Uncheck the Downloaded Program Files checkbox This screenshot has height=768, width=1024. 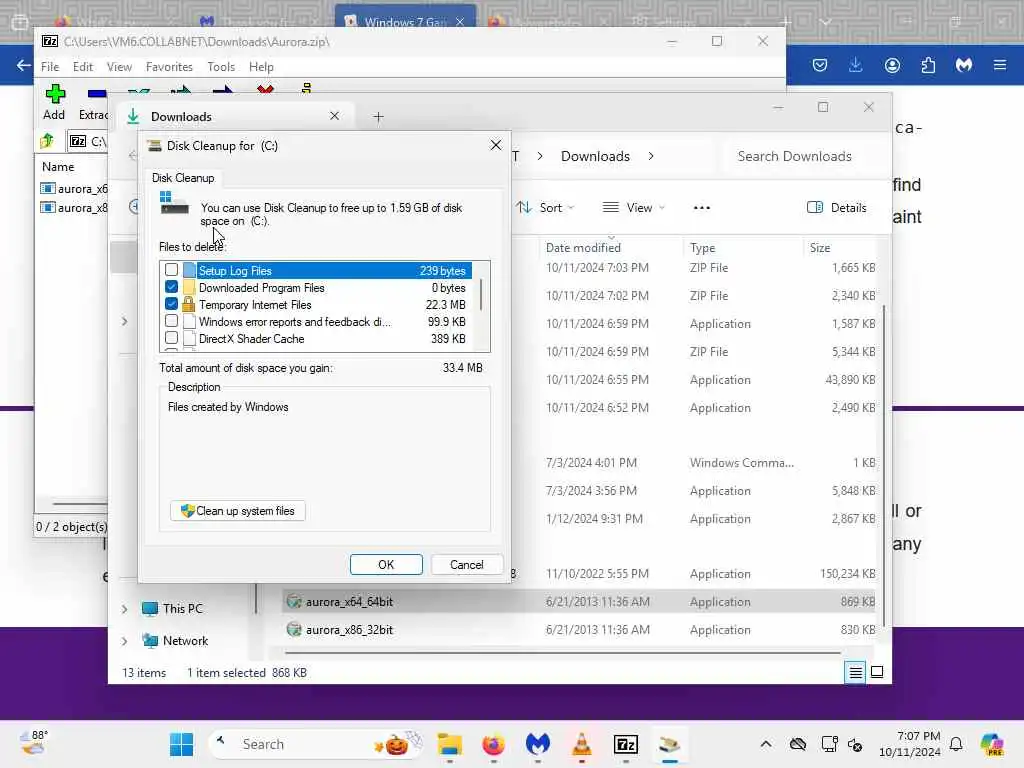pyautogui.click(x=171, y=287)
